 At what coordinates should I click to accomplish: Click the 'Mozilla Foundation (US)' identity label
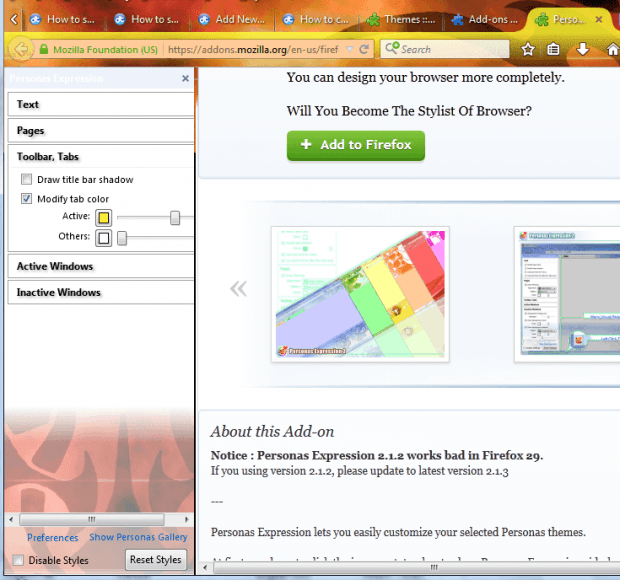(x=106, y=49)
